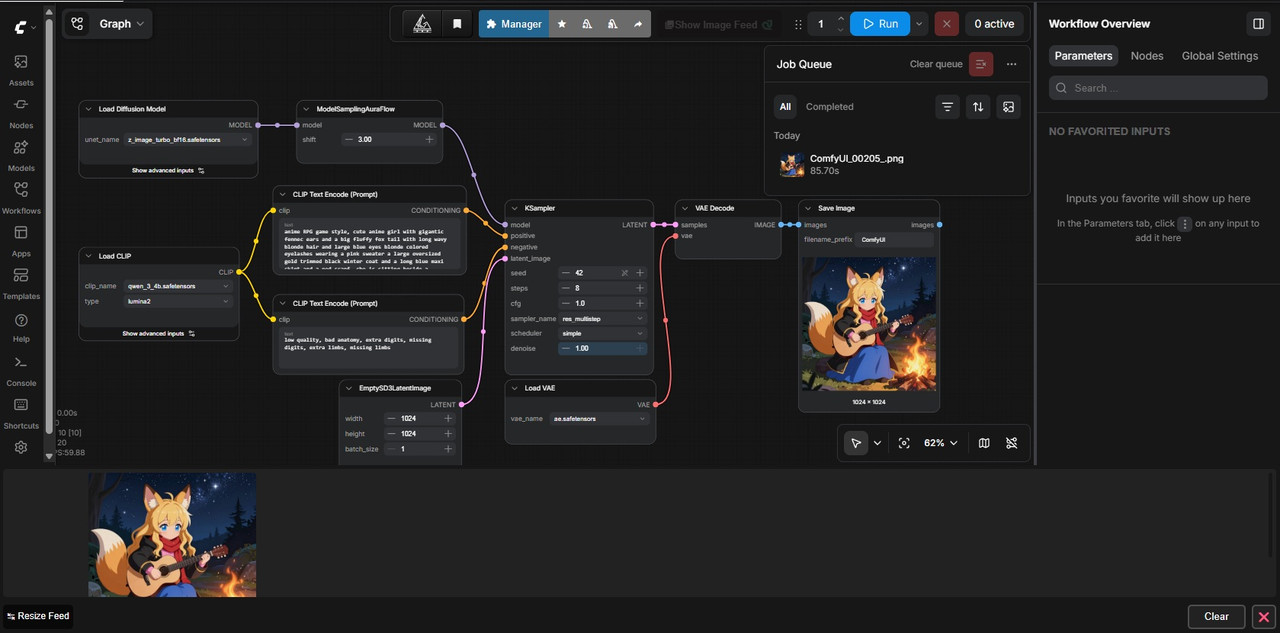Open the settings gear in sidebar
The width and height of the screenshot is (1280, 633).
click(x=21, y=447)
